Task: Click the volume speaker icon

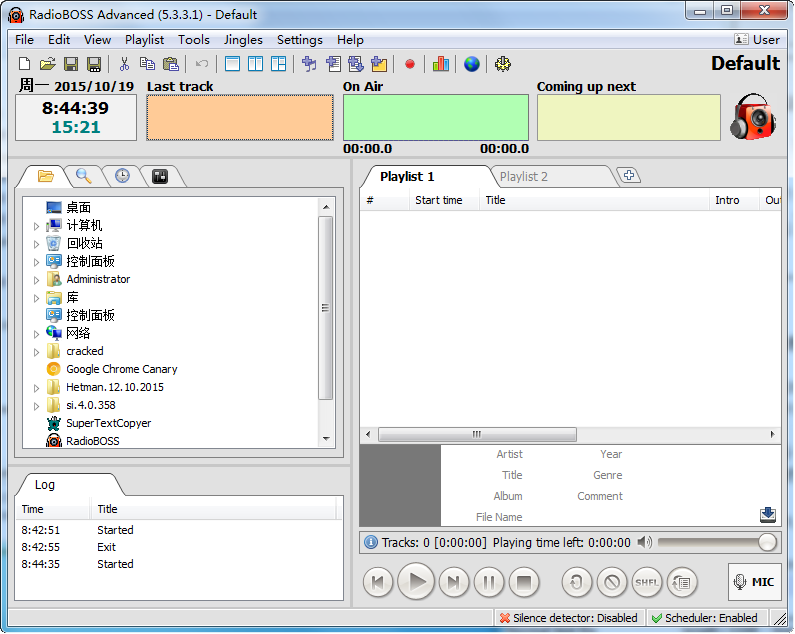Action: [x=645, y=542]
